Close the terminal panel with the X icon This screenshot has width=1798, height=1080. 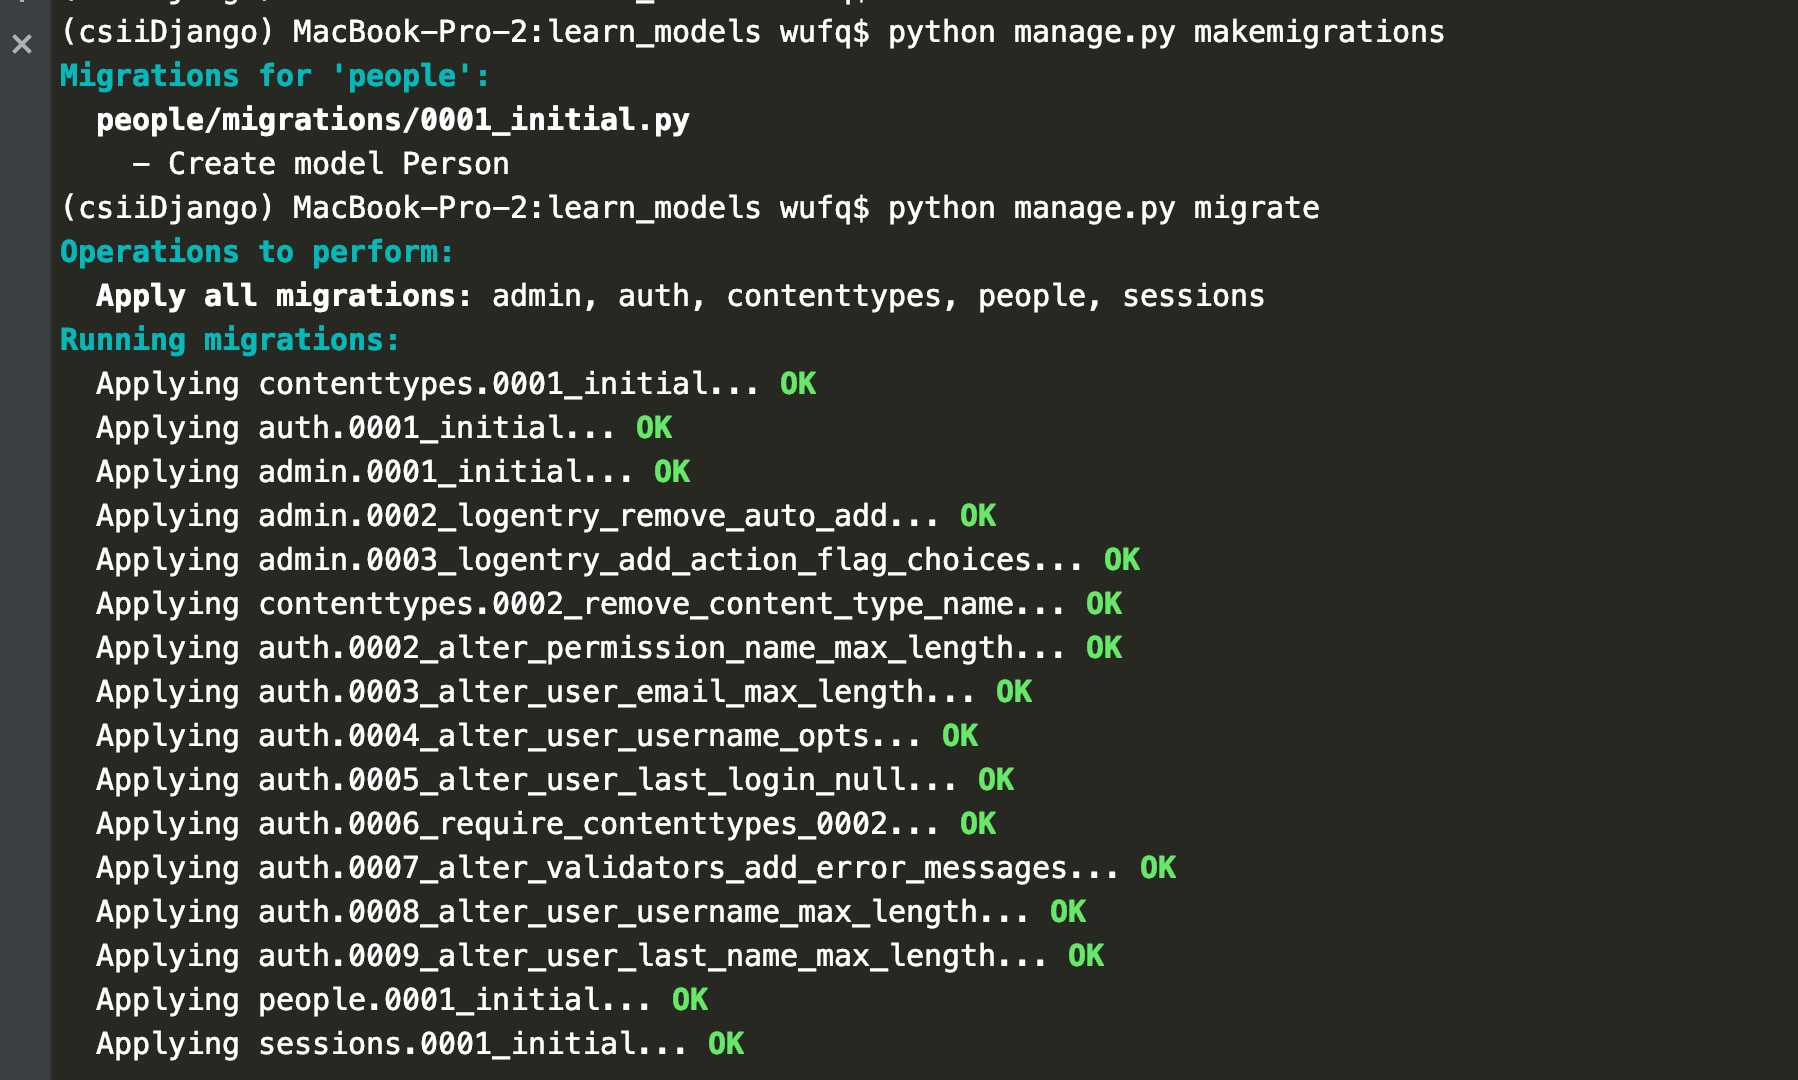pos(22,44)
